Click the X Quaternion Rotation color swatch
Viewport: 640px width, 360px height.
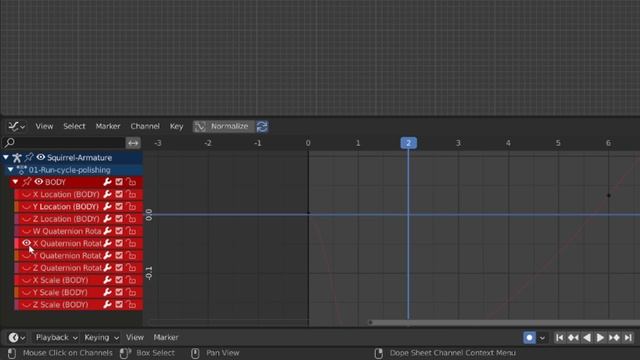click(x=16, y=243)
